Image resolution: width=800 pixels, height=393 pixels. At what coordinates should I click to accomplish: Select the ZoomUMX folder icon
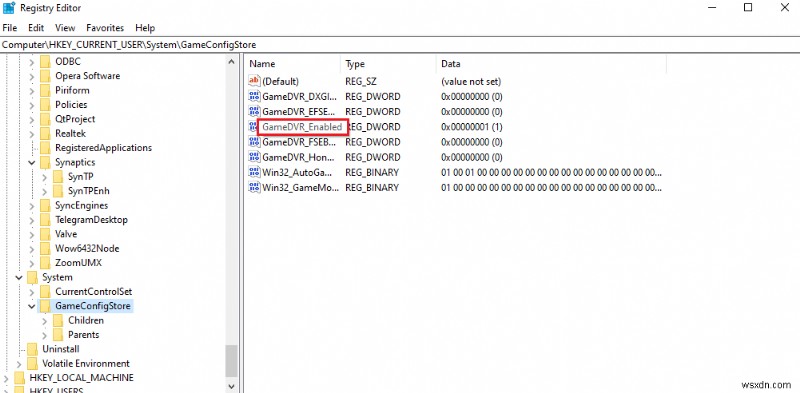(x=46, y=263)
